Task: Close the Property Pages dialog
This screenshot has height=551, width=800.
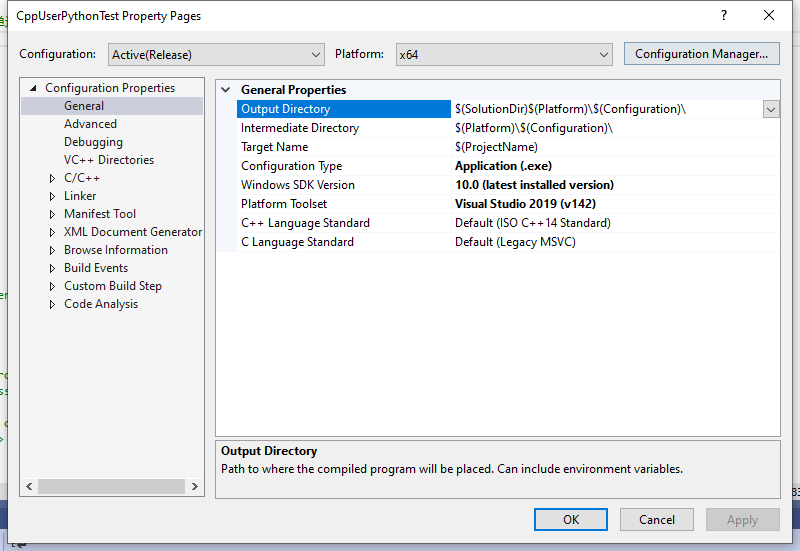Action: [769, 15]
